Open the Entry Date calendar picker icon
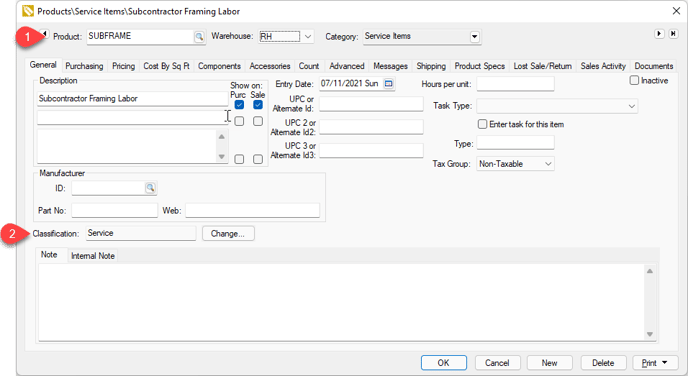Image resolution: width=688 pixels, height=376 pixels. [389, 83]
